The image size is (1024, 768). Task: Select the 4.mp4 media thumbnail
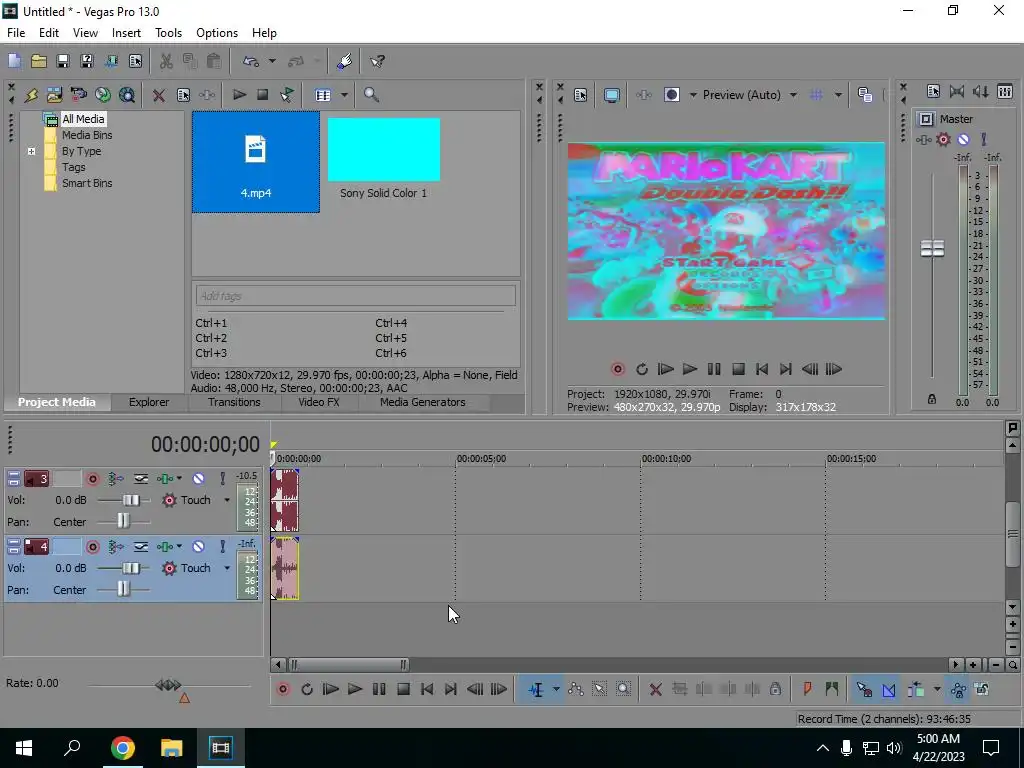[x=256, y=162]
